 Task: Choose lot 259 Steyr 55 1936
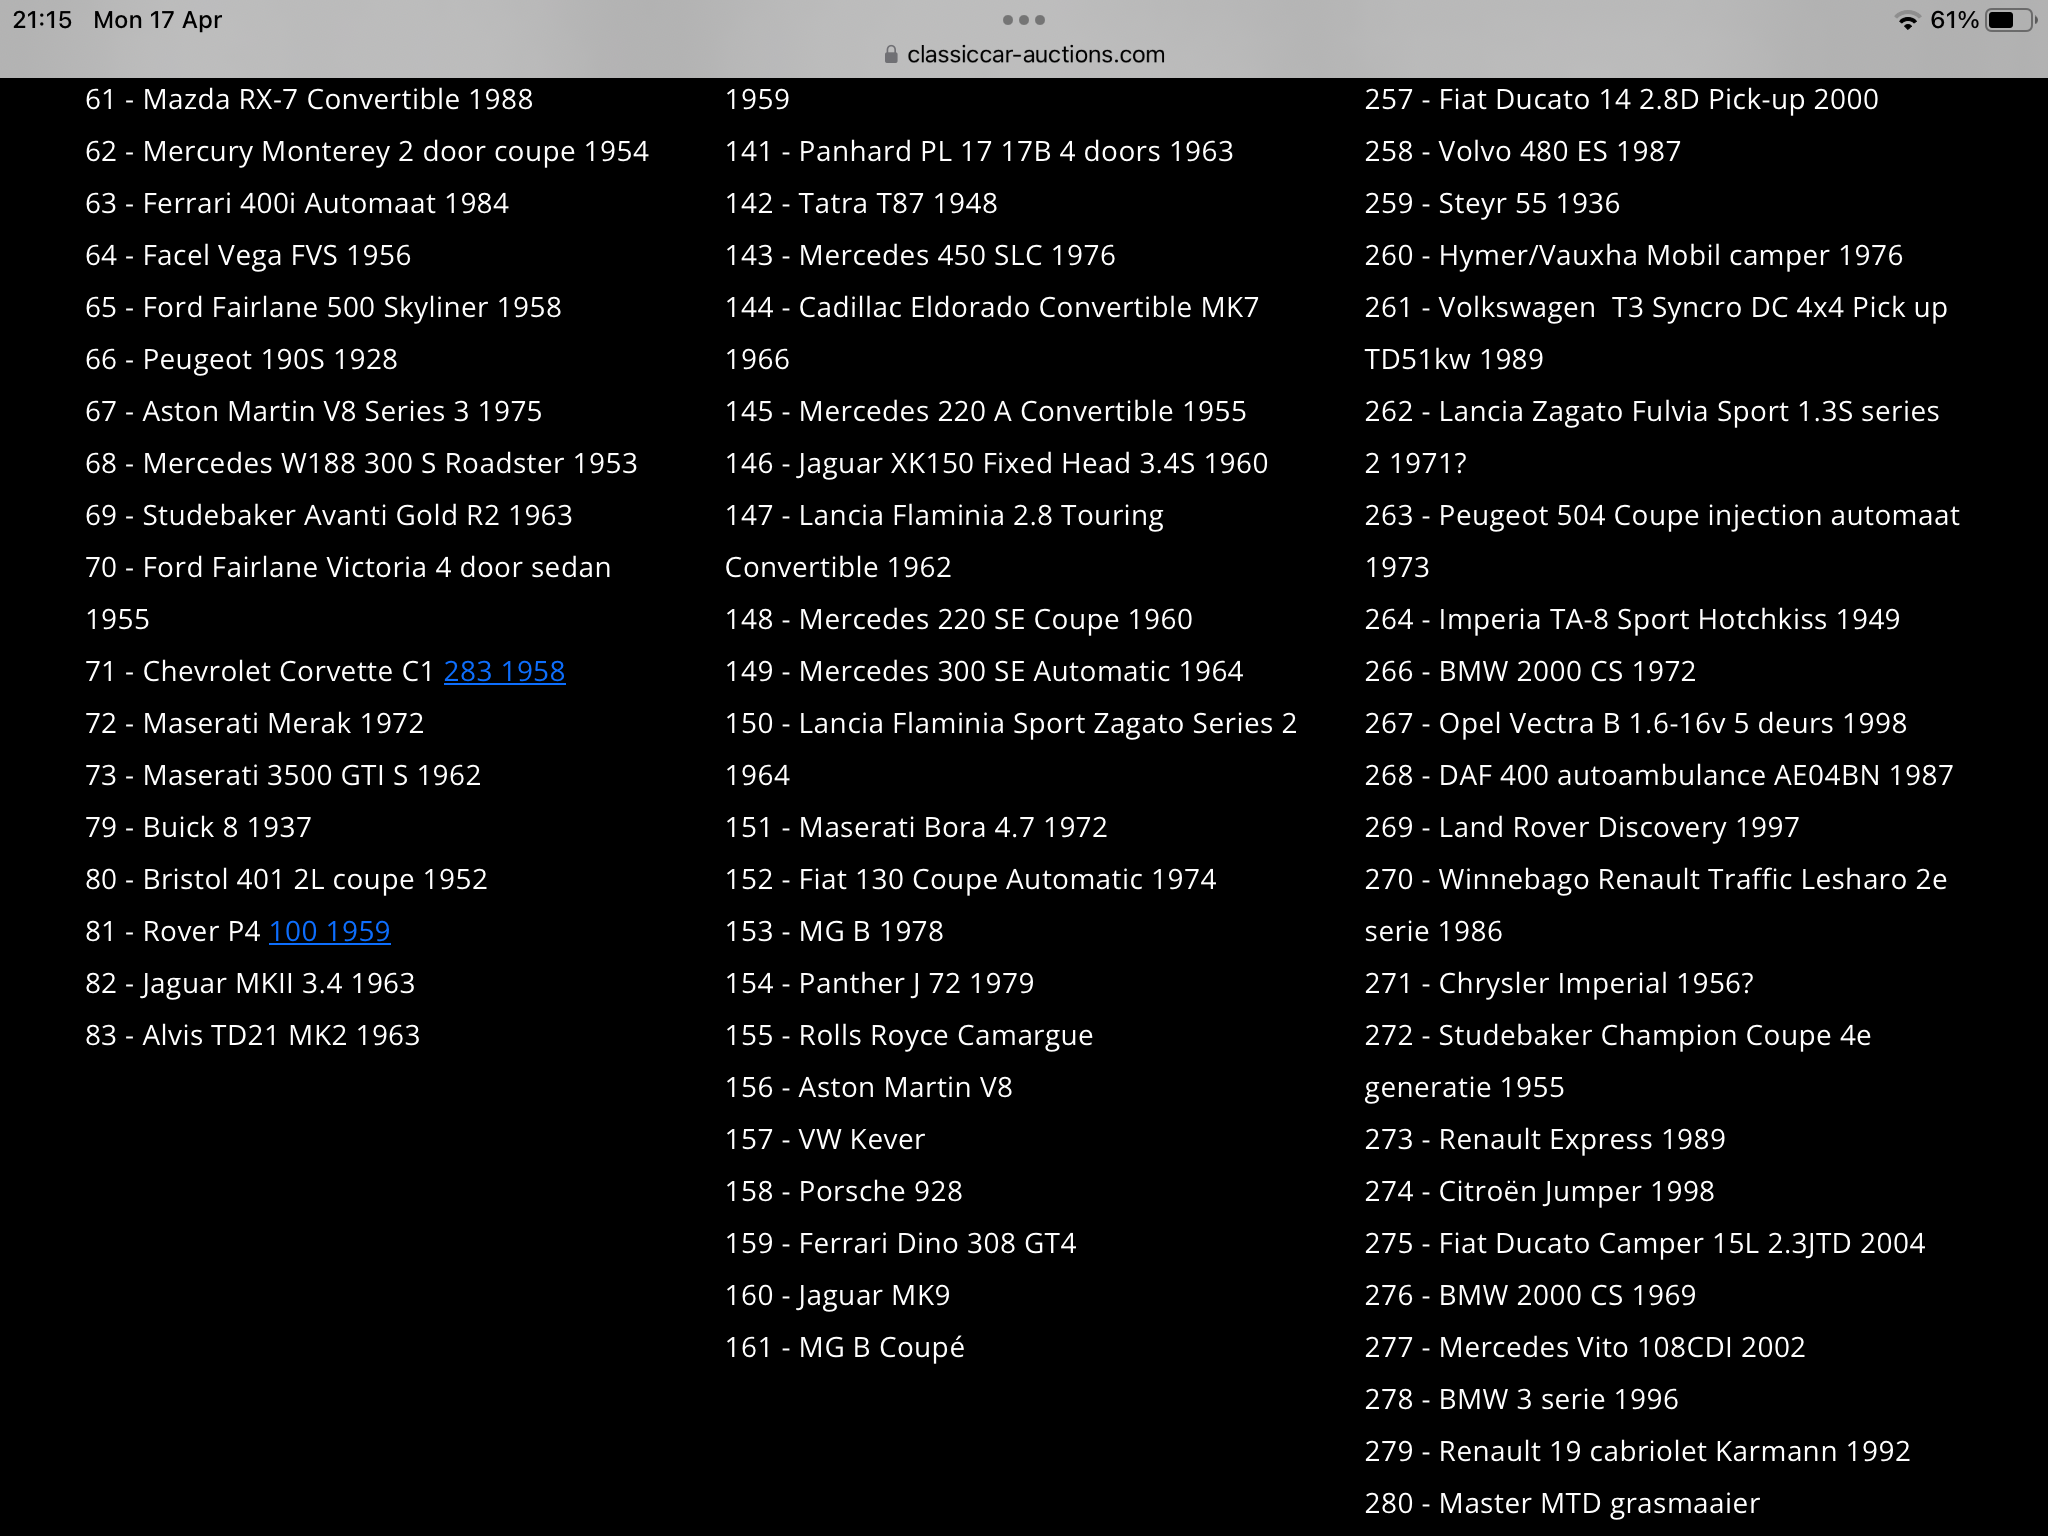pyautogui.click(x=1492, y=203)
